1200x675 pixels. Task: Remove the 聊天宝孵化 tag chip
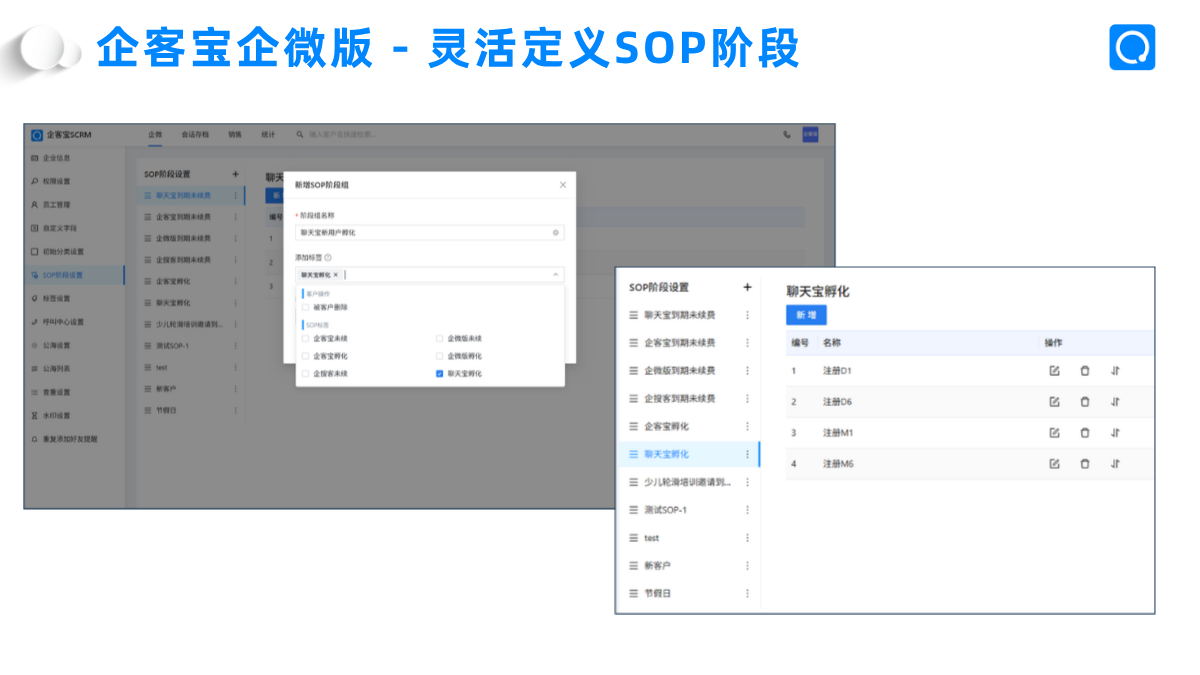click(x=336, y=274)
